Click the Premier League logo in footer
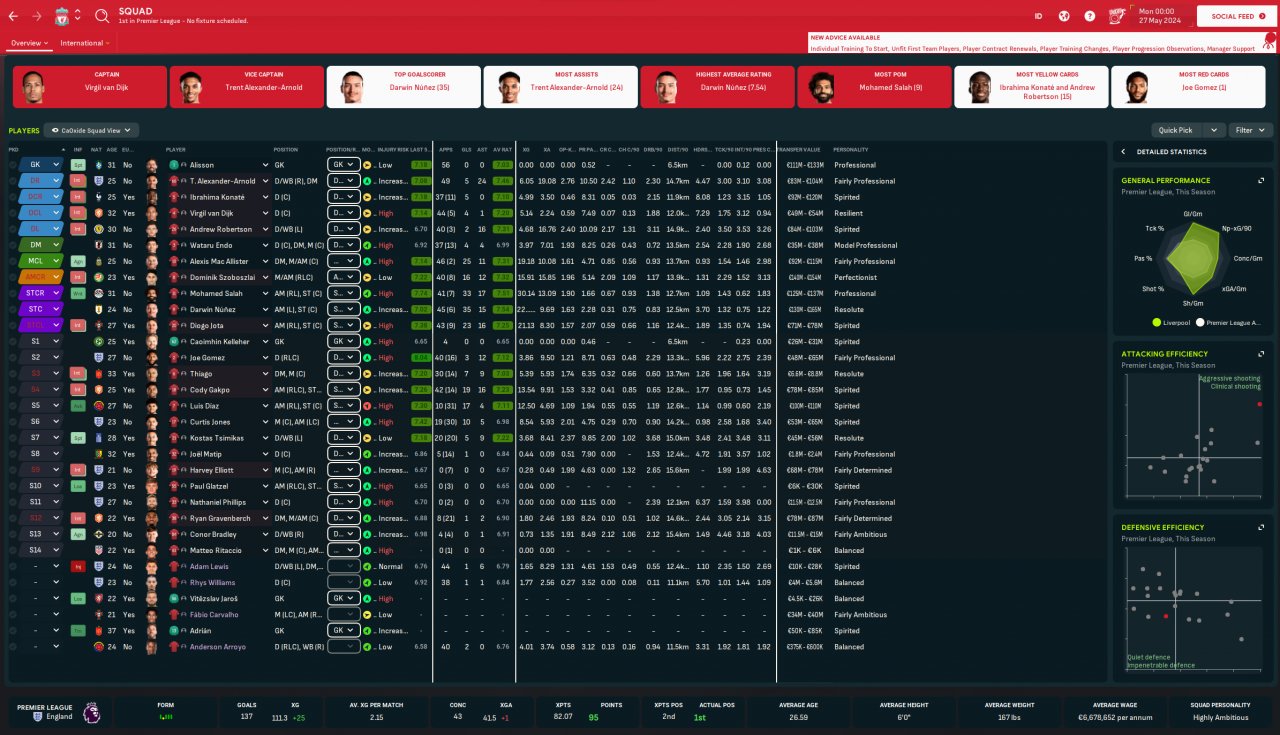Viewport: 1280px width, 735px height. tap(91, 712)
